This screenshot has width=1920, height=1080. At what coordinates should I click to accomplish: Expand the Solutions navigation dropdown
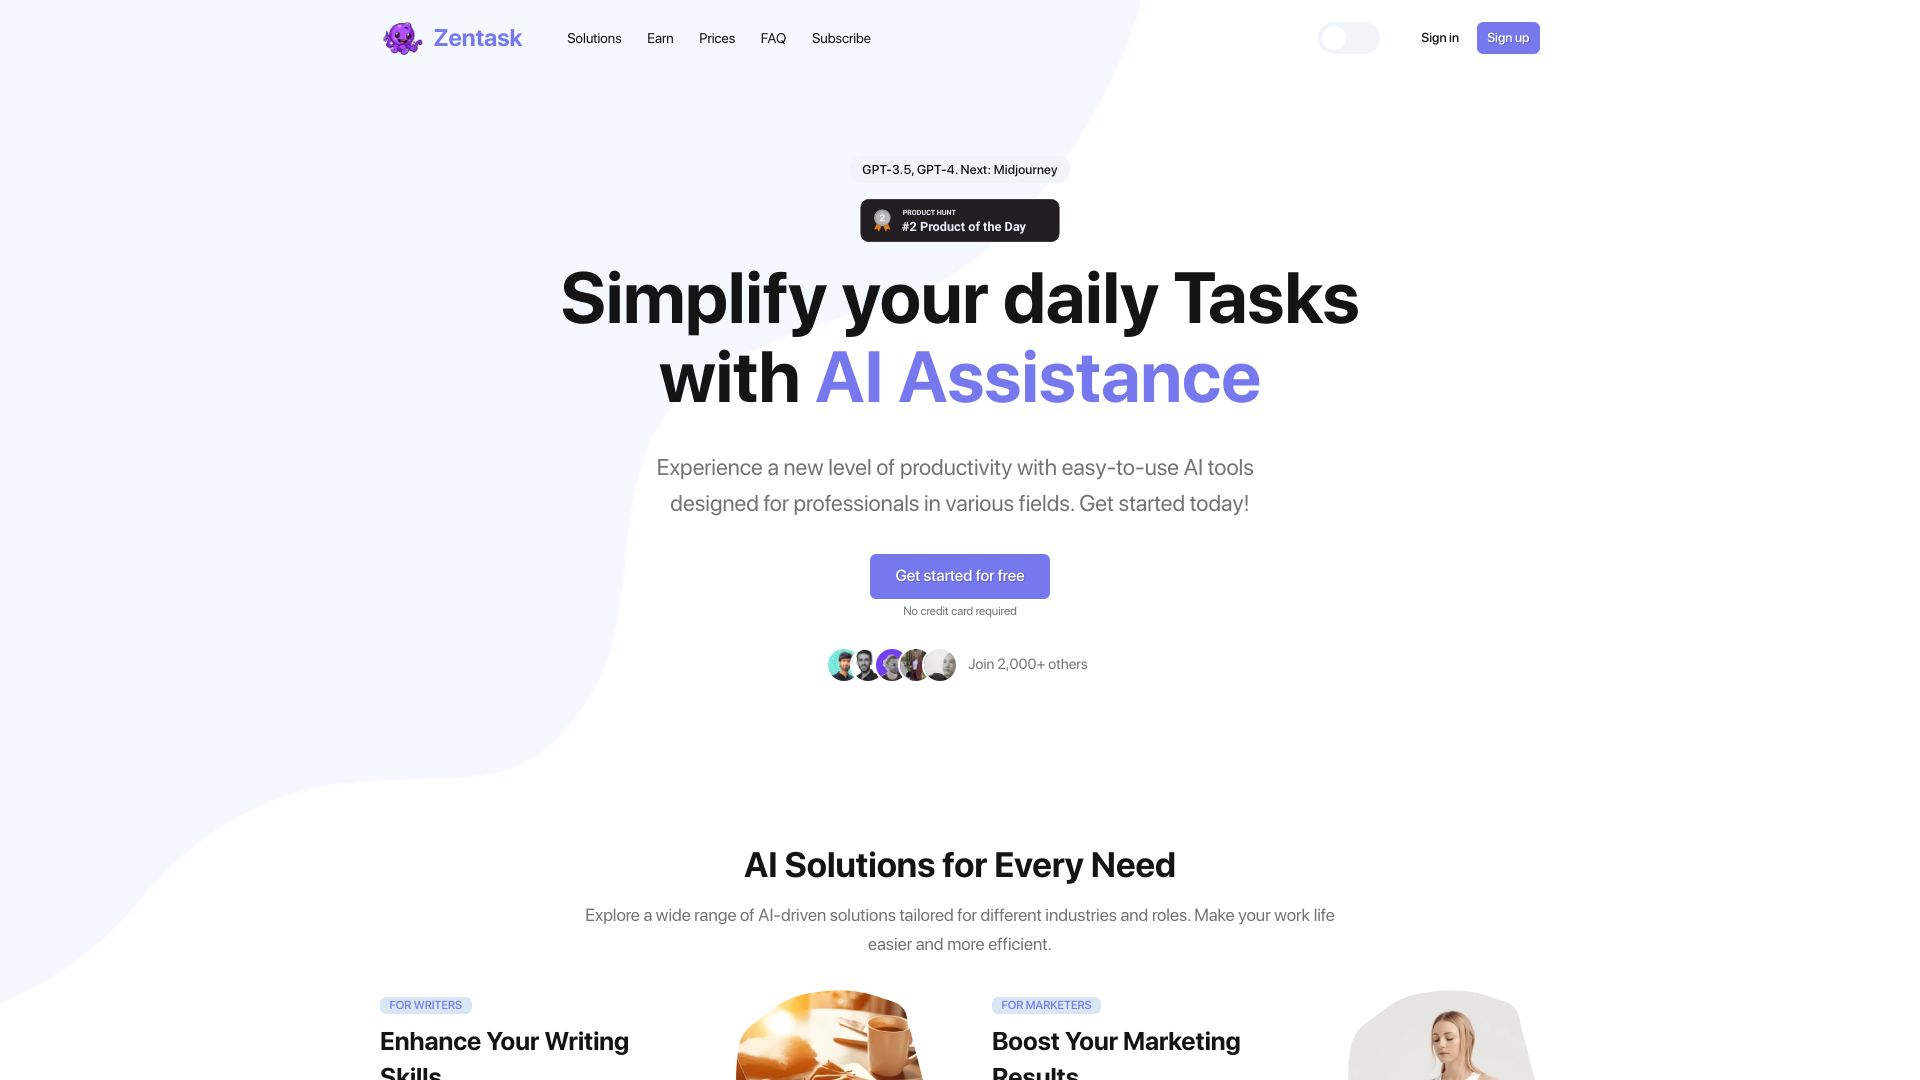coord(593,38)
